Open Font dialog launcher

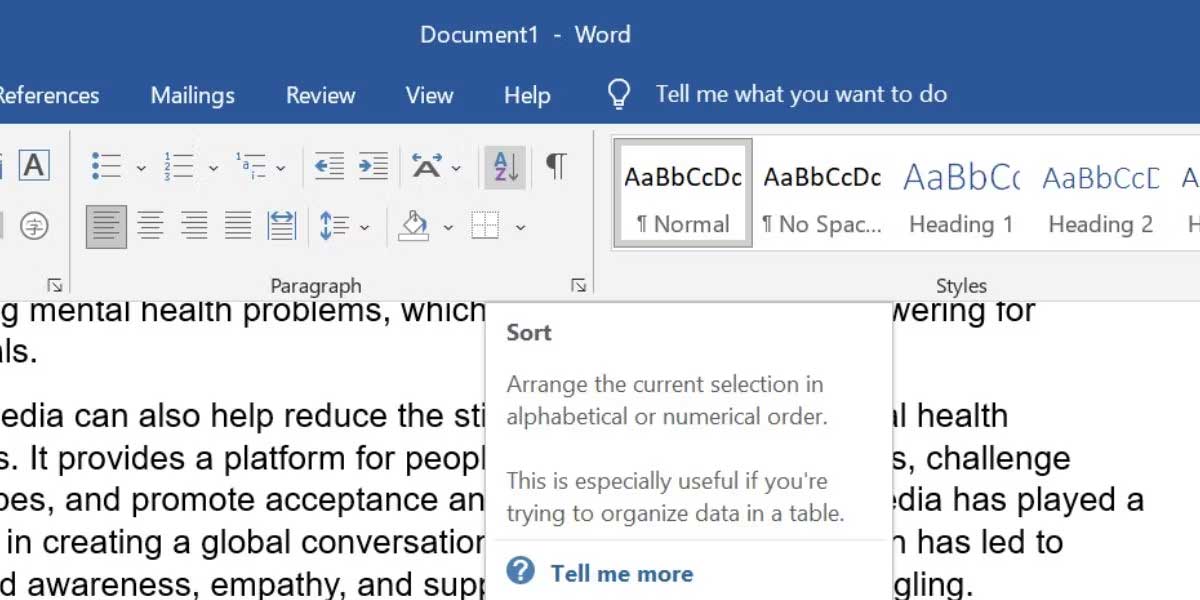pyautogui.click(x=55, y=286)
